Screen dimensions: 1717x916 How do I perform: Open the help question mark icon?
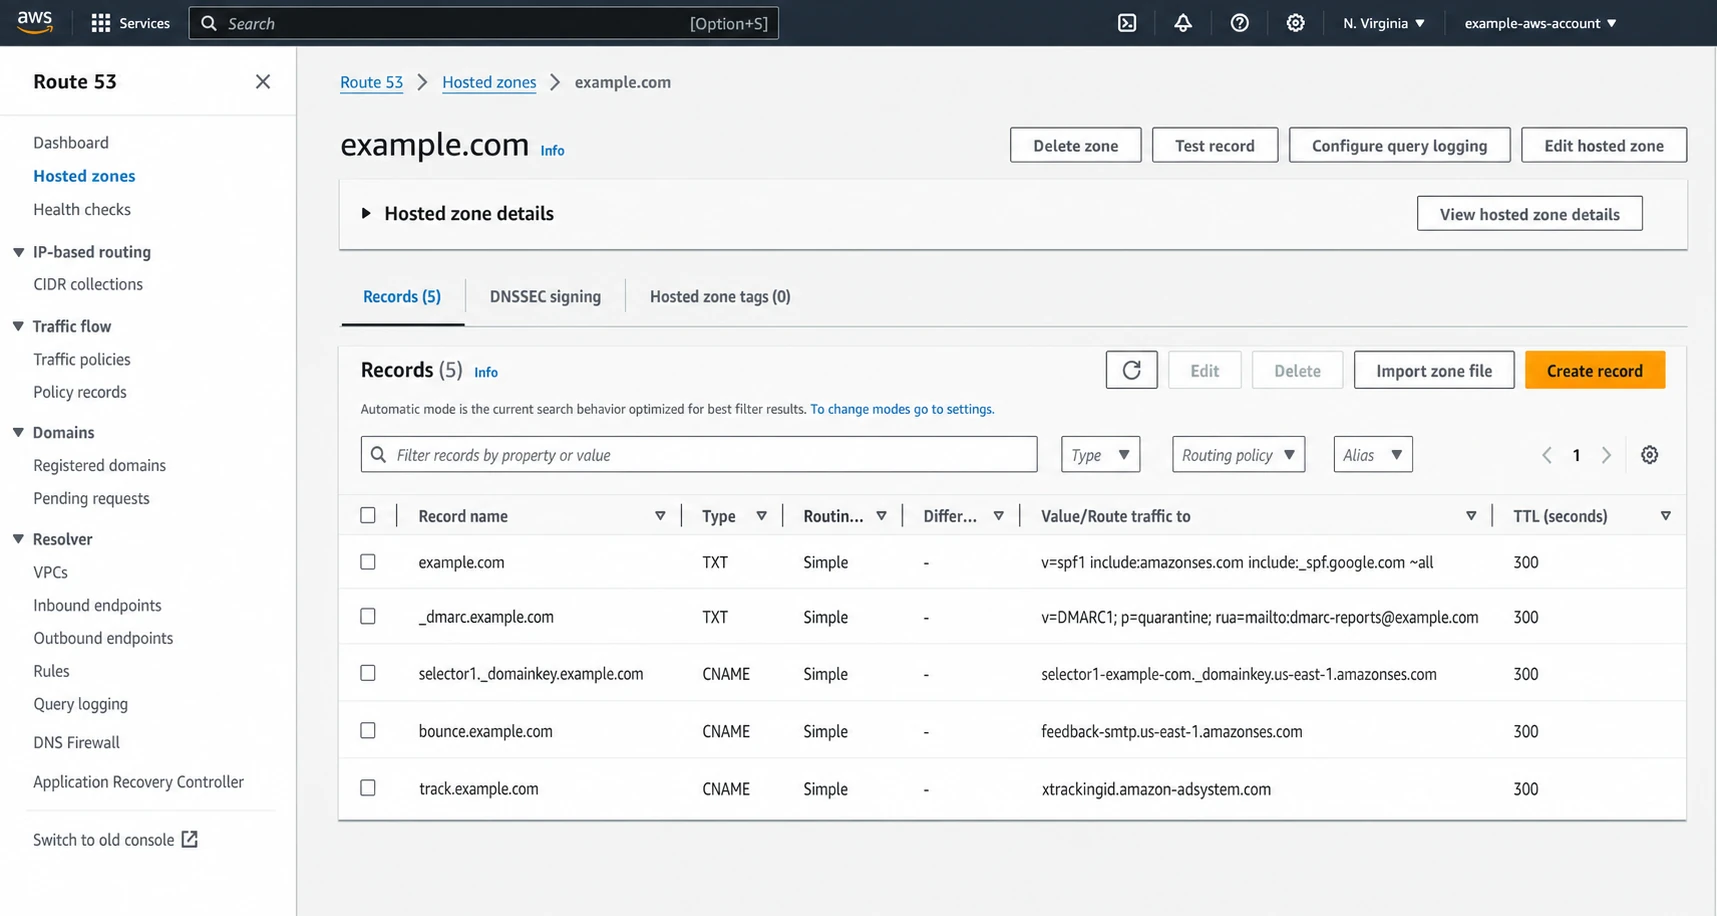(1239, 23)
